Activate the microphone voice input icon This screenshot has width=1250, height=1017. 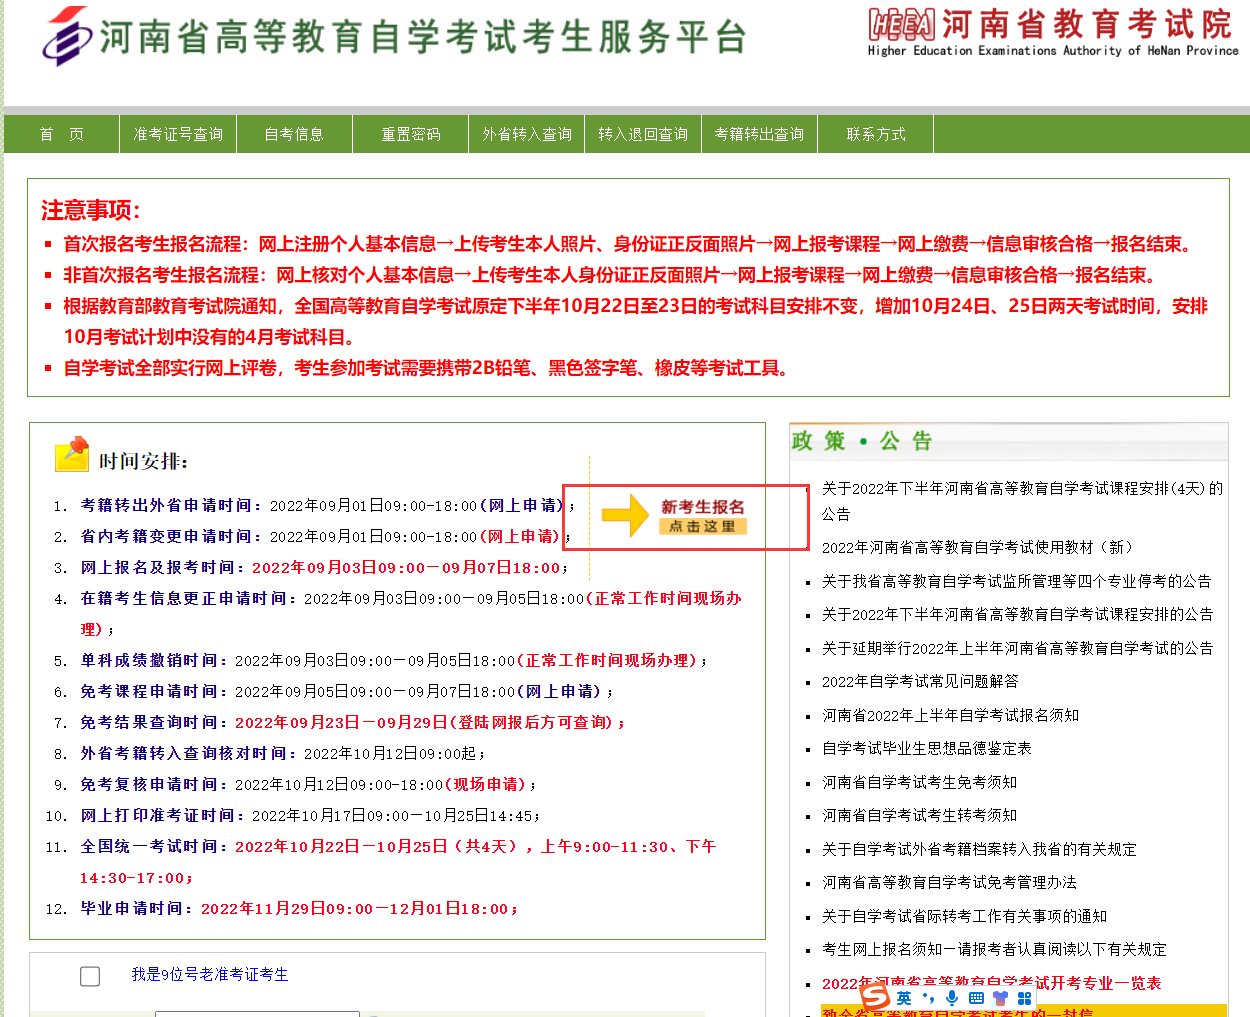(x=952, y=998)
